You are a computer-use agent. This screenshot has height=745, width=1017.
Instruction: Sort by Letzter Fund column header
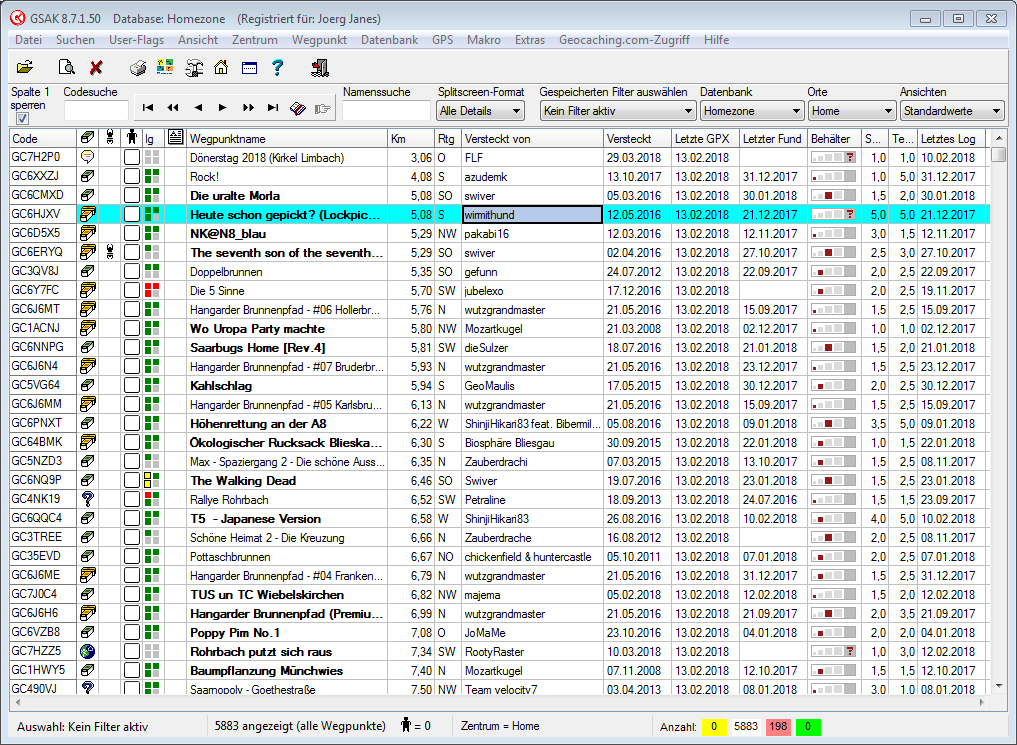[772, 138]
